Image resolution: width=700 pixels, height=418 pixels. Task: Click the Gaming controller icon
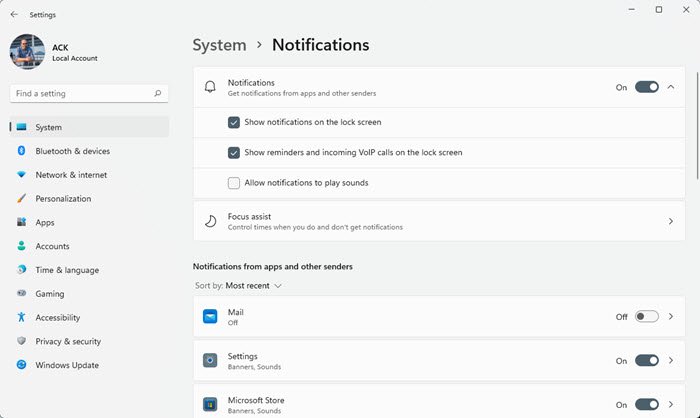click(21, 294)
